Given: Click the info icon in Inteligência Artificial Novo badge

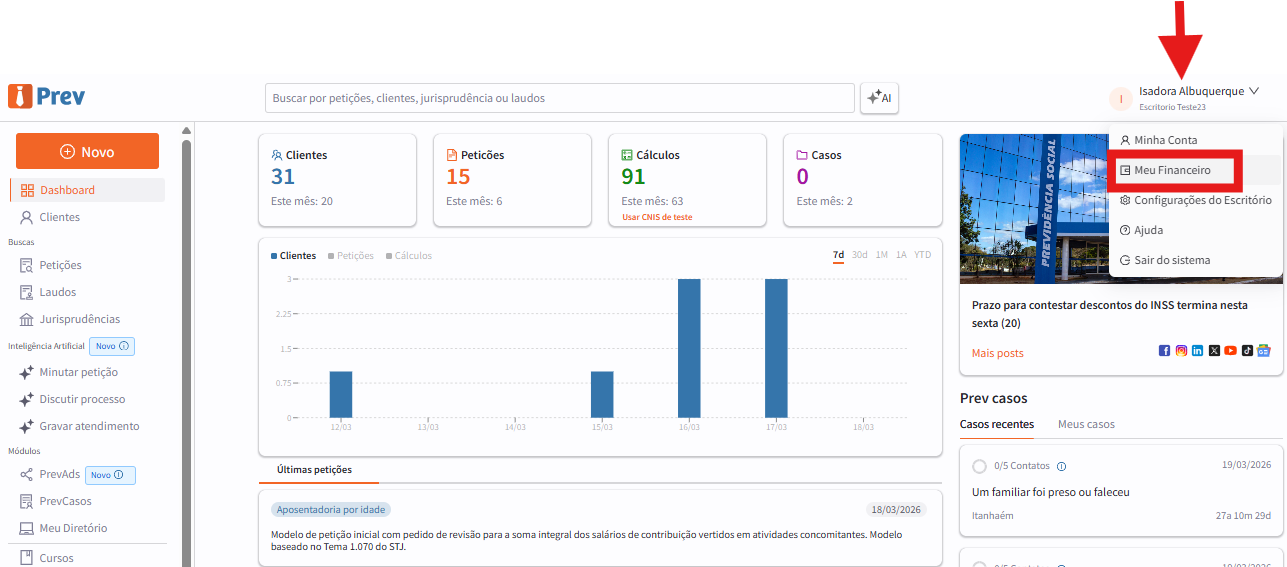Looking at the screenshot, I should 123,346.
